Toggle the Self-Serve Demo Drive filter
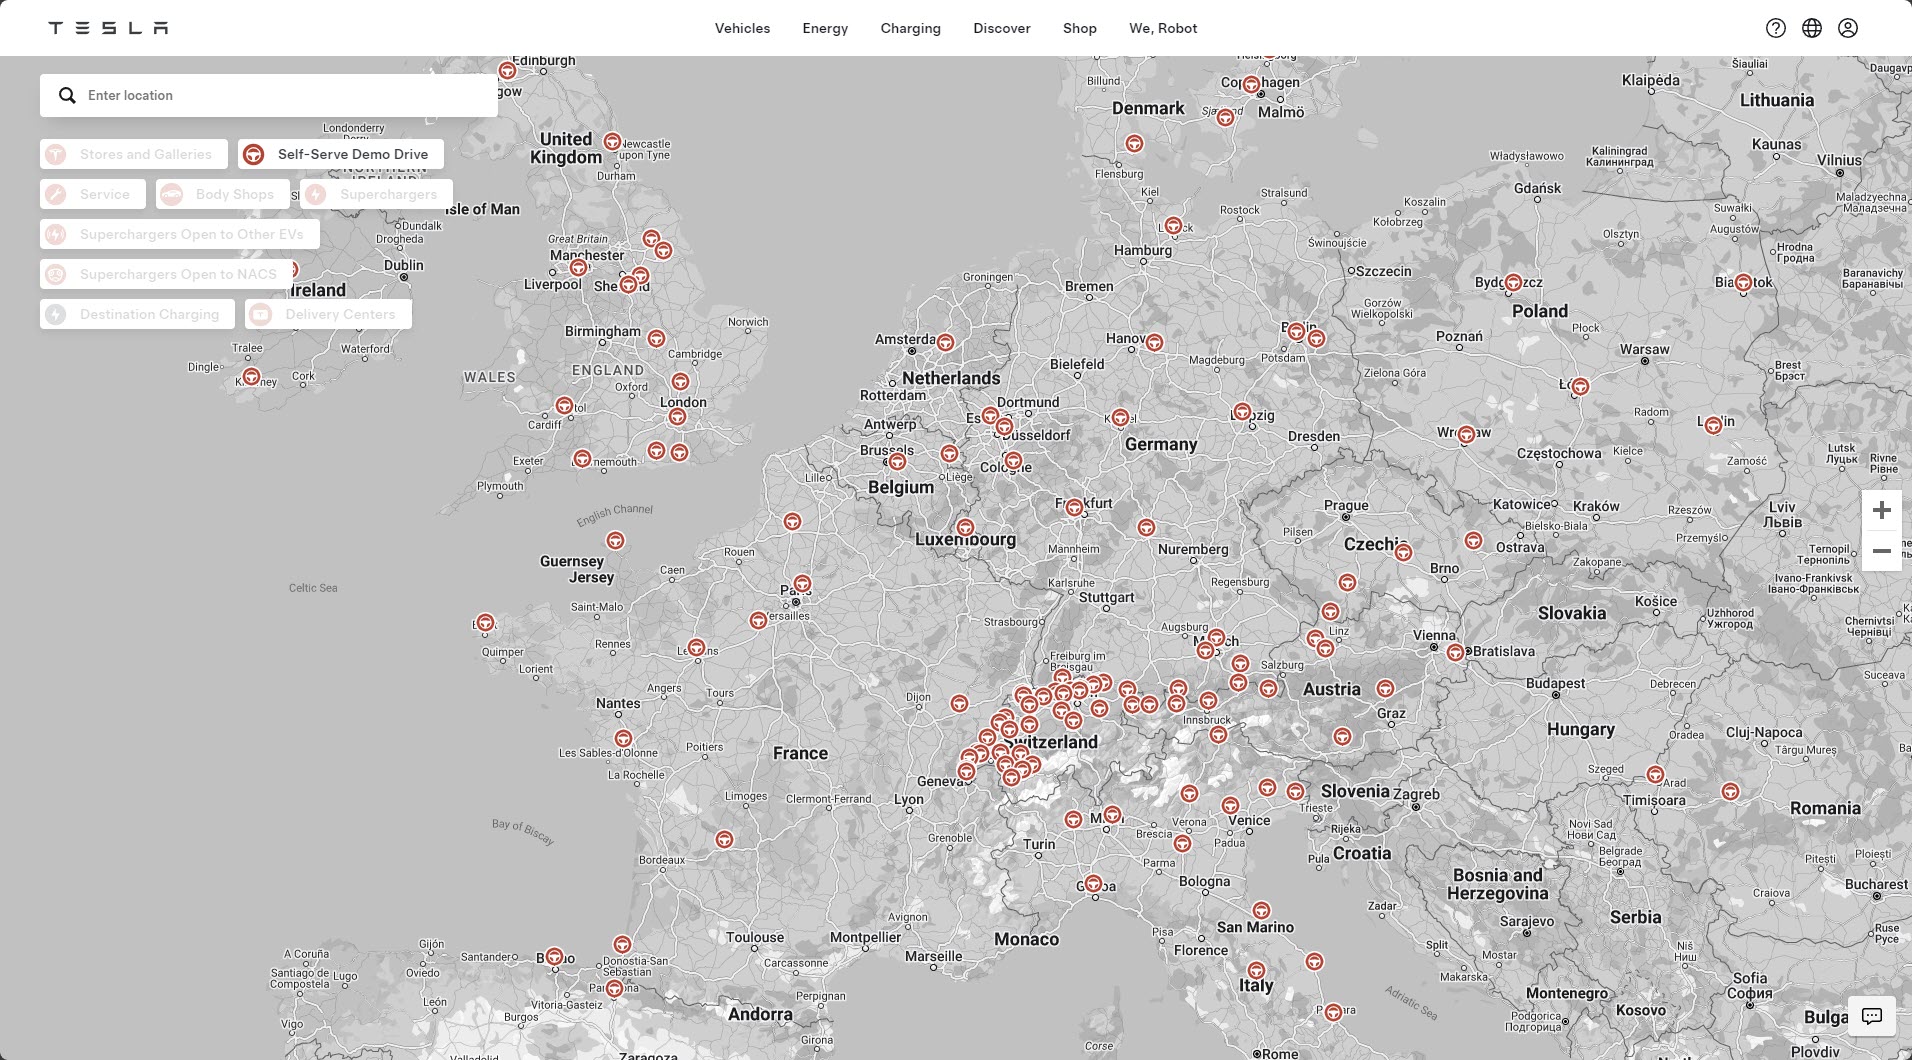 340,154
